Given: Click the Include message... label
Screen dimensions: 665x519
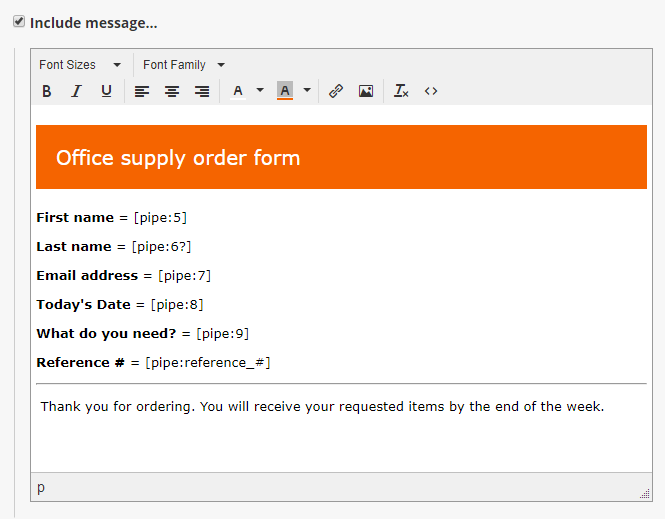Looking at the screenshot, I should pos(94,23).
